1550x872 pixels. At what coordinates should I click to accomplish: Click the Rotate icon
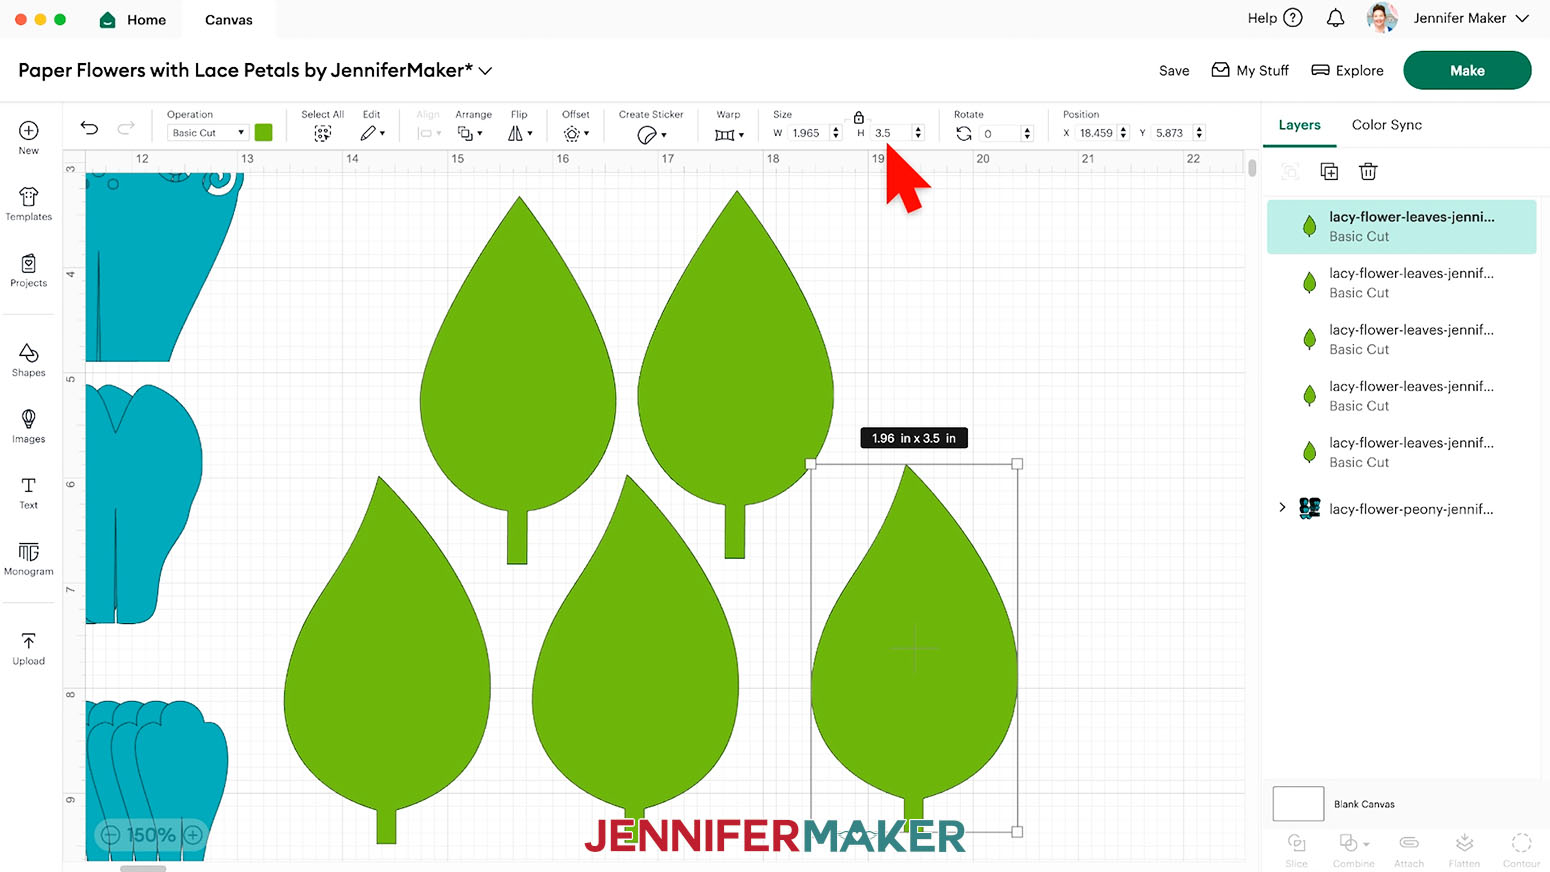(964, 133)
